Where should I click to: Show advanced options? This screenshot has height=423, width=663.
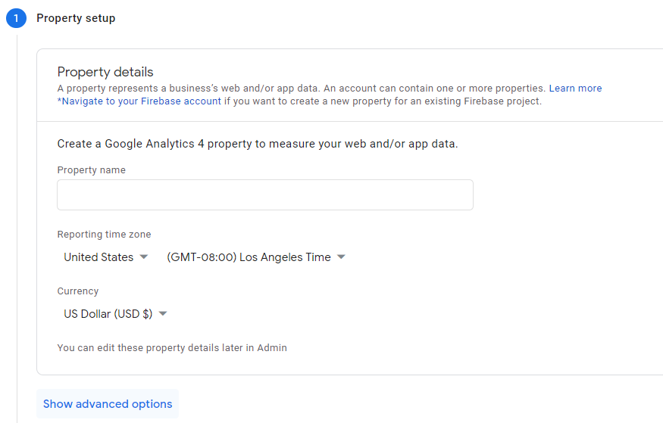tap(107, 404)
